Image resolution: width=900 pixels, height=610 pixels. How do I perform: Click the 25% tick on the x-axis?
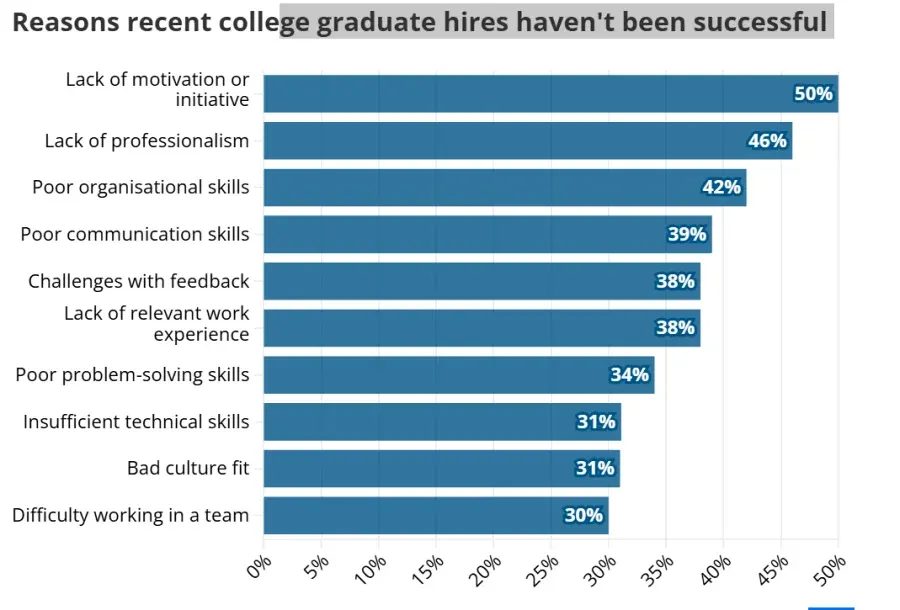542,569
